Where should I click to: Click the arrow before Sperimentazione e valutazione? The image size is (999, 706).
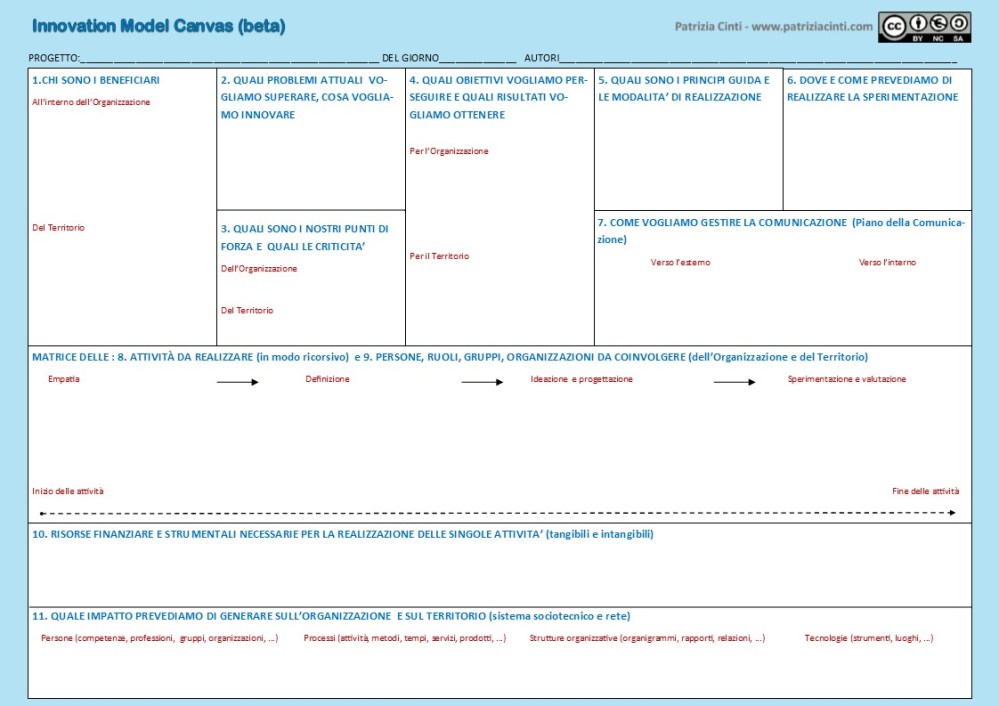[x=734, y=382]
